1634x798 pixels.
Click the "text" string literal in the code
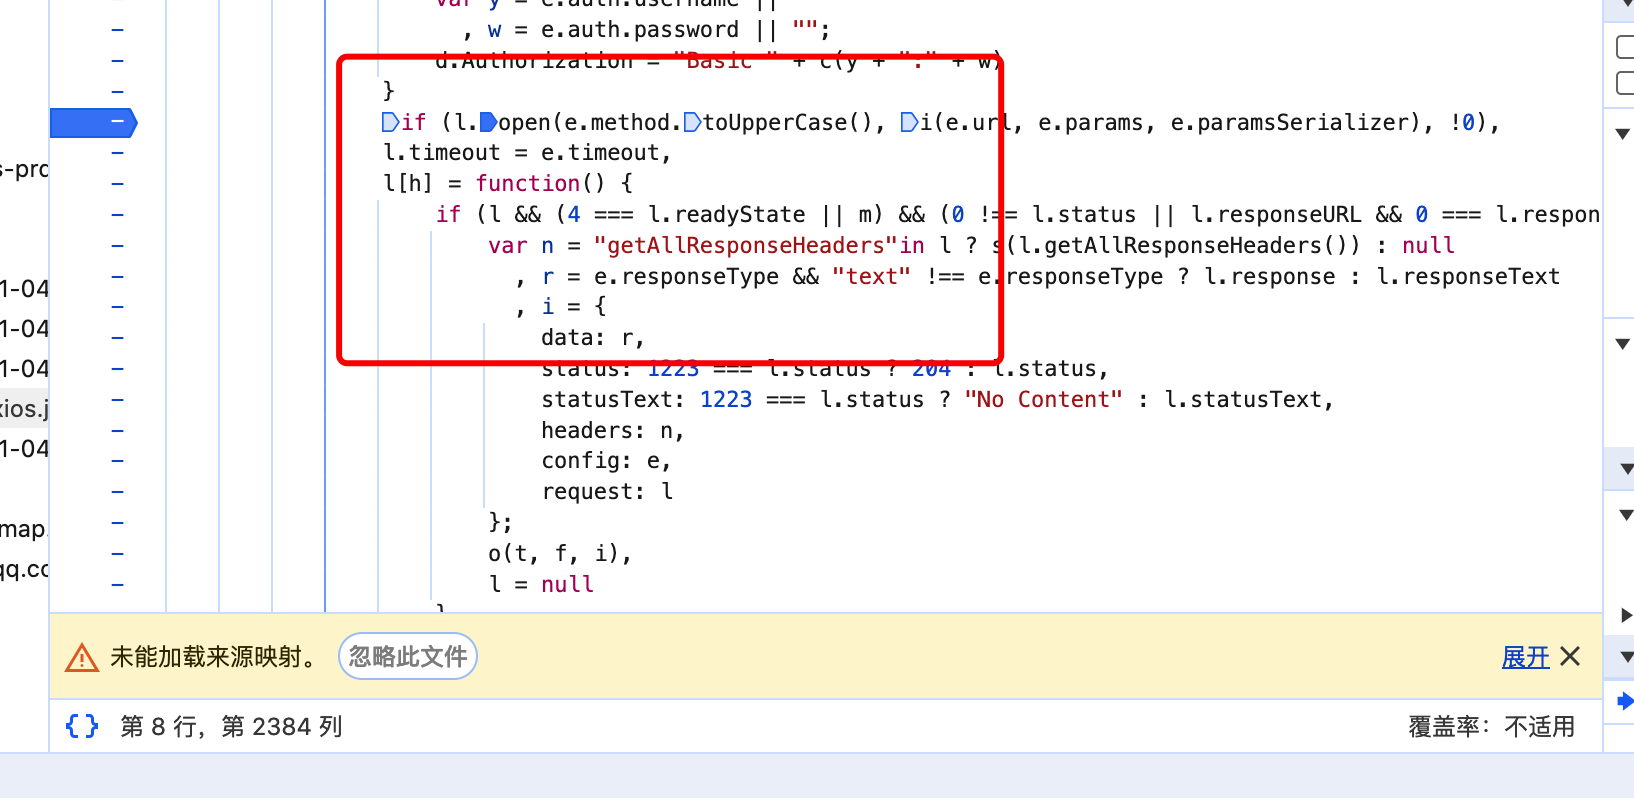[871, 276]
